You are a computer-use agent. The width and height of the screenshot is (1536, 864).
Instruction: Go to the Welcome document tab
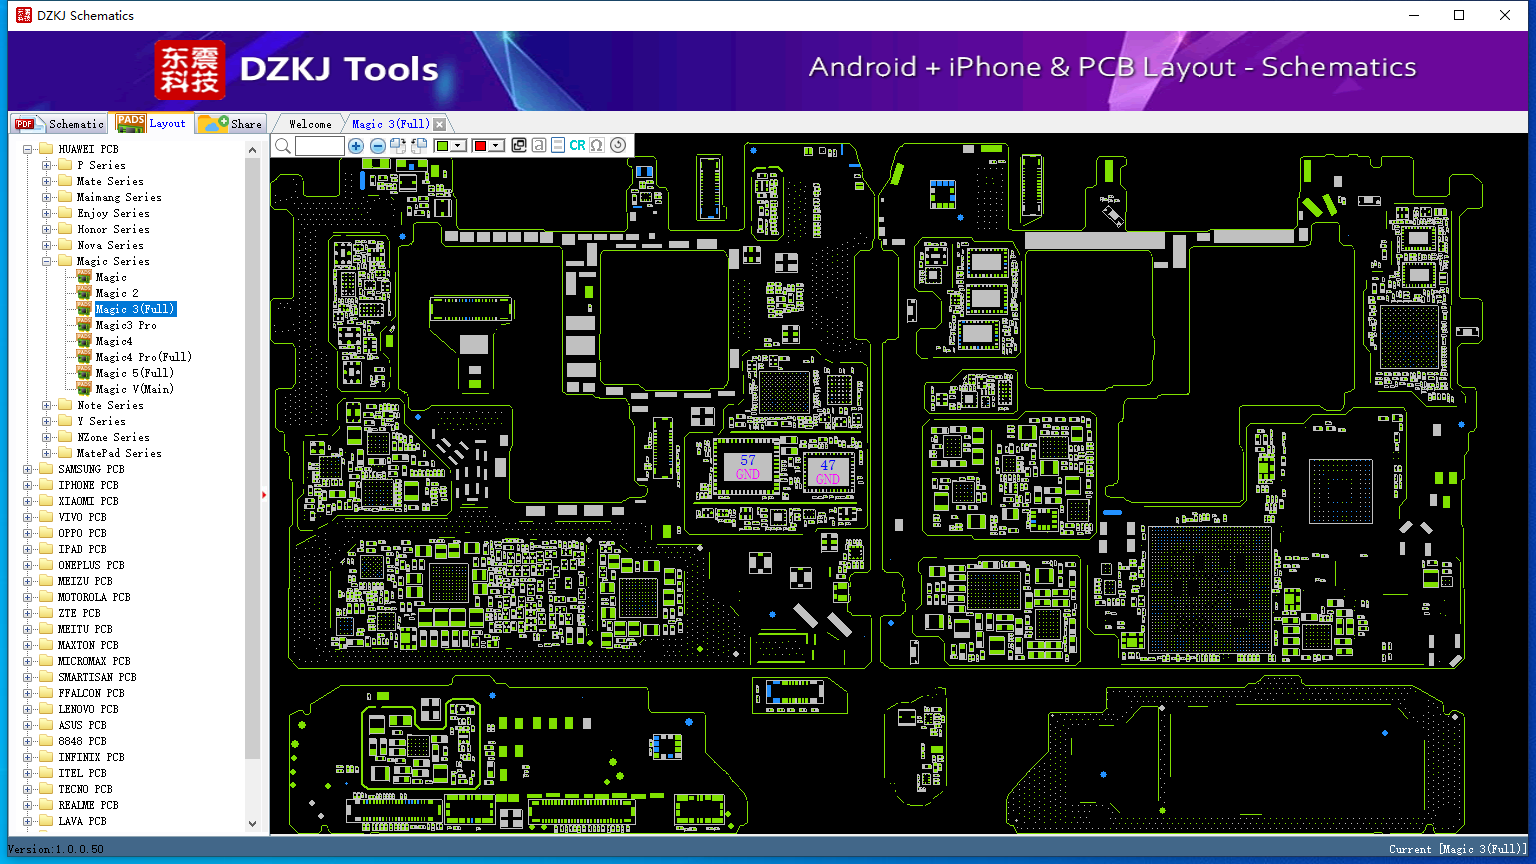point(310,124)
